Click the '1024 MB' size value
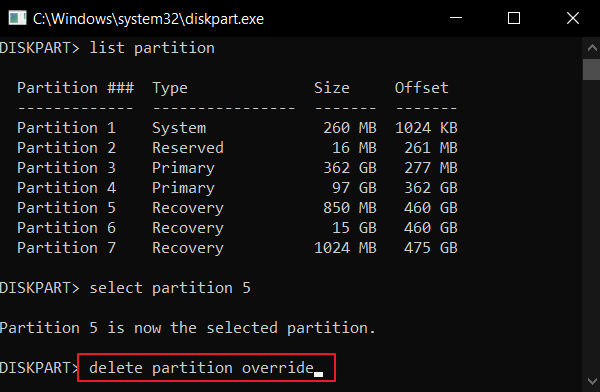The width and height of the screenshot is (600, 392). [x=346, y=248]
